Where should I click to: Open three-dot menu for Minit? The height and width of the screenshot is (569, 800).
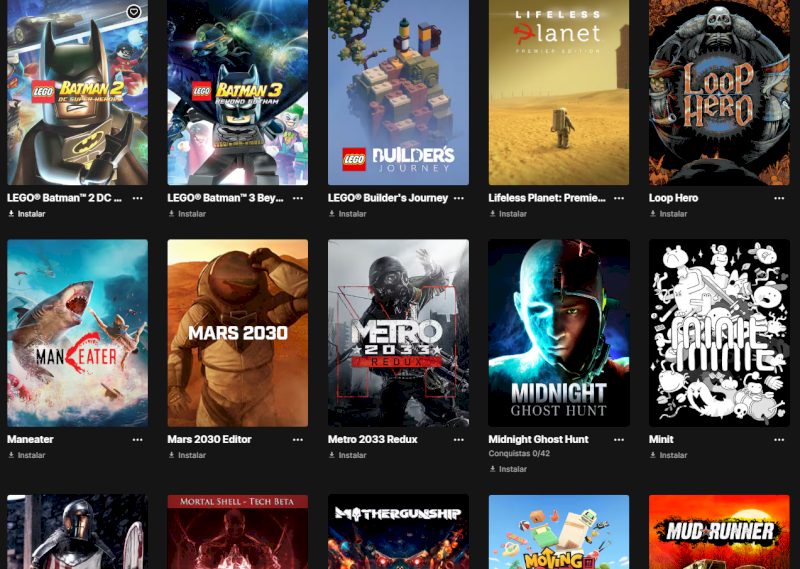[779, 439]
